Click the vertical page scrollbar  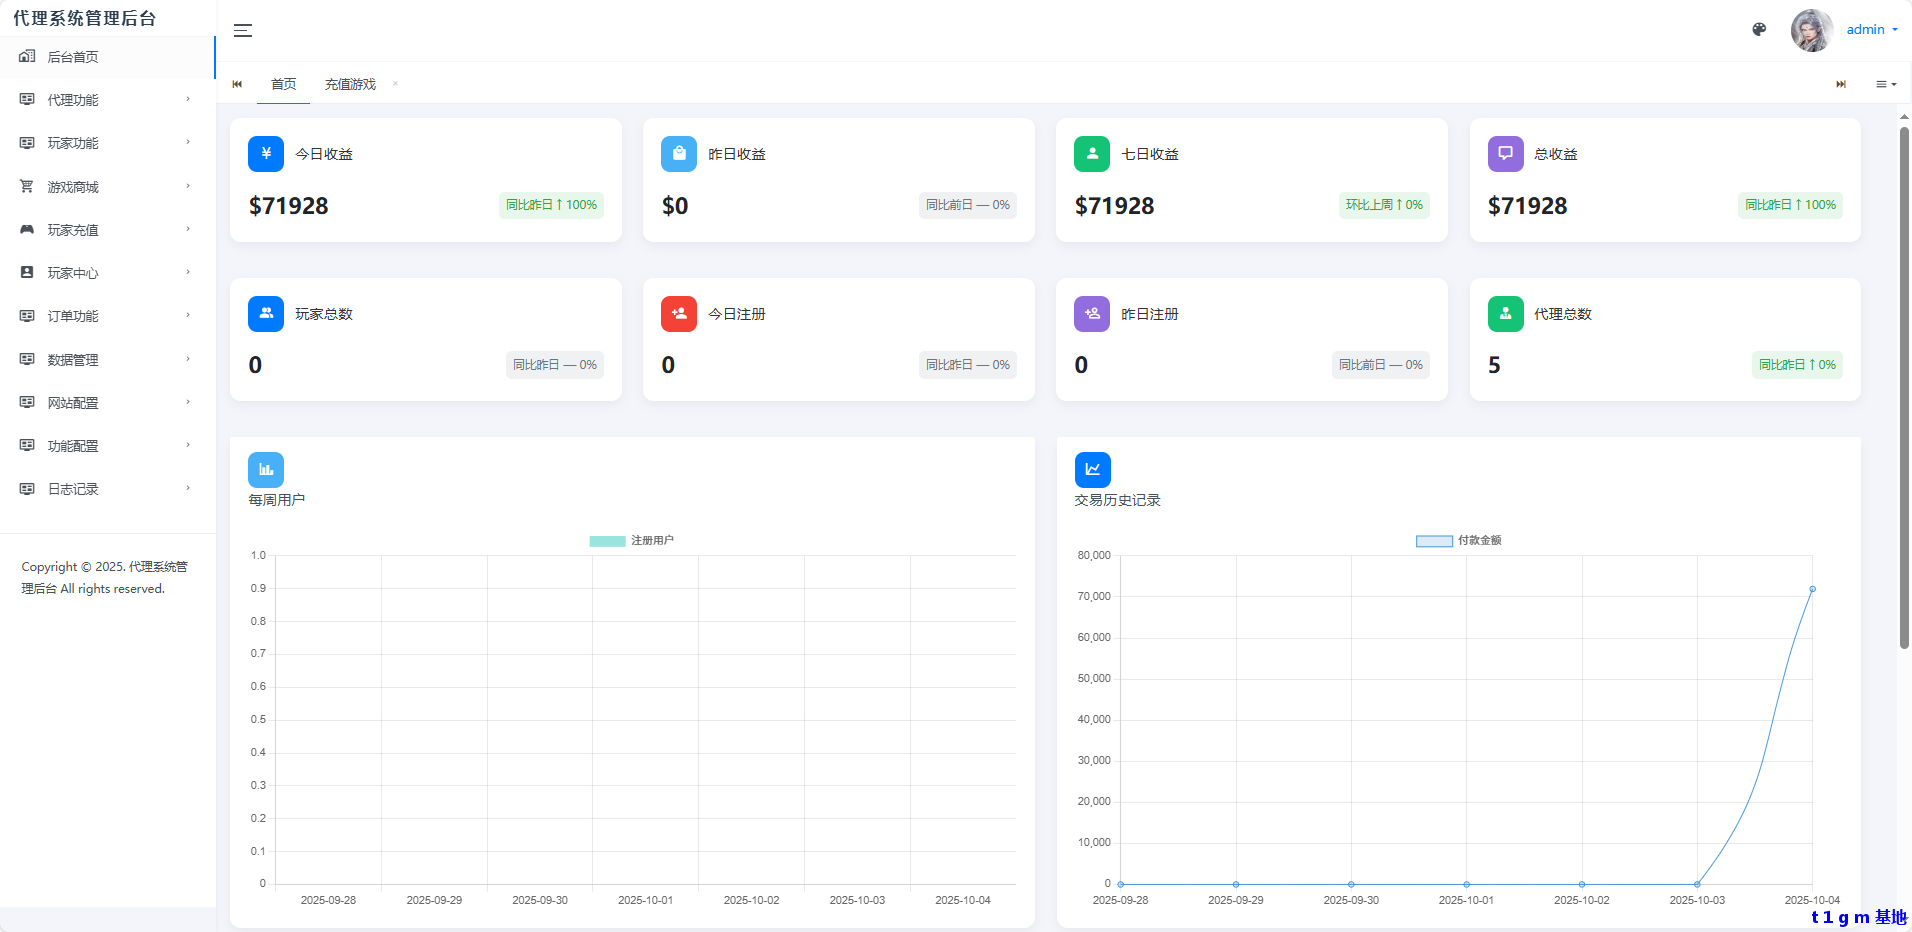[x=1904, y=388]
